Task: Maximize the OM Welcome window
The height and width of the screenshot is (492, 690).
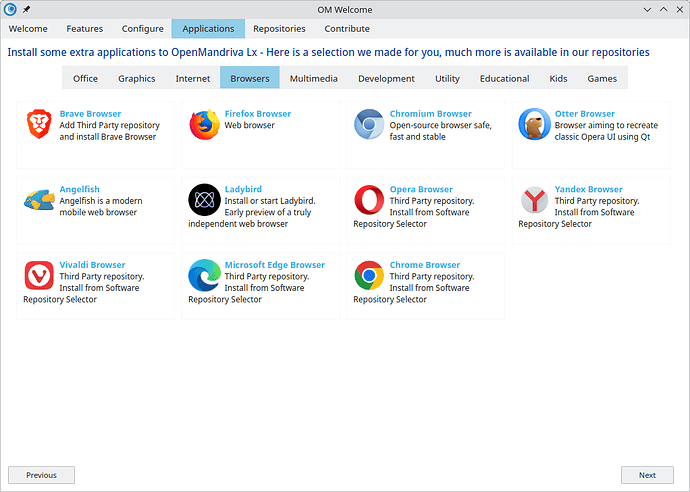Action: coord(664,9)
